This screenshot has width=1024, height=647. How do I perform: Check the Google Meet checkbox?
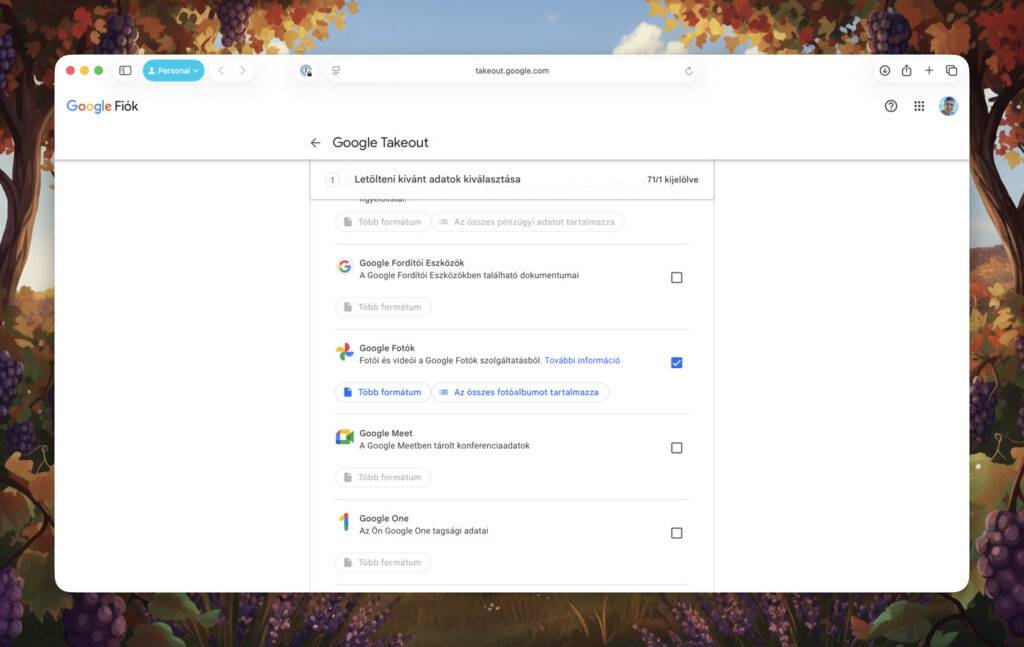[x=677, y=448]
